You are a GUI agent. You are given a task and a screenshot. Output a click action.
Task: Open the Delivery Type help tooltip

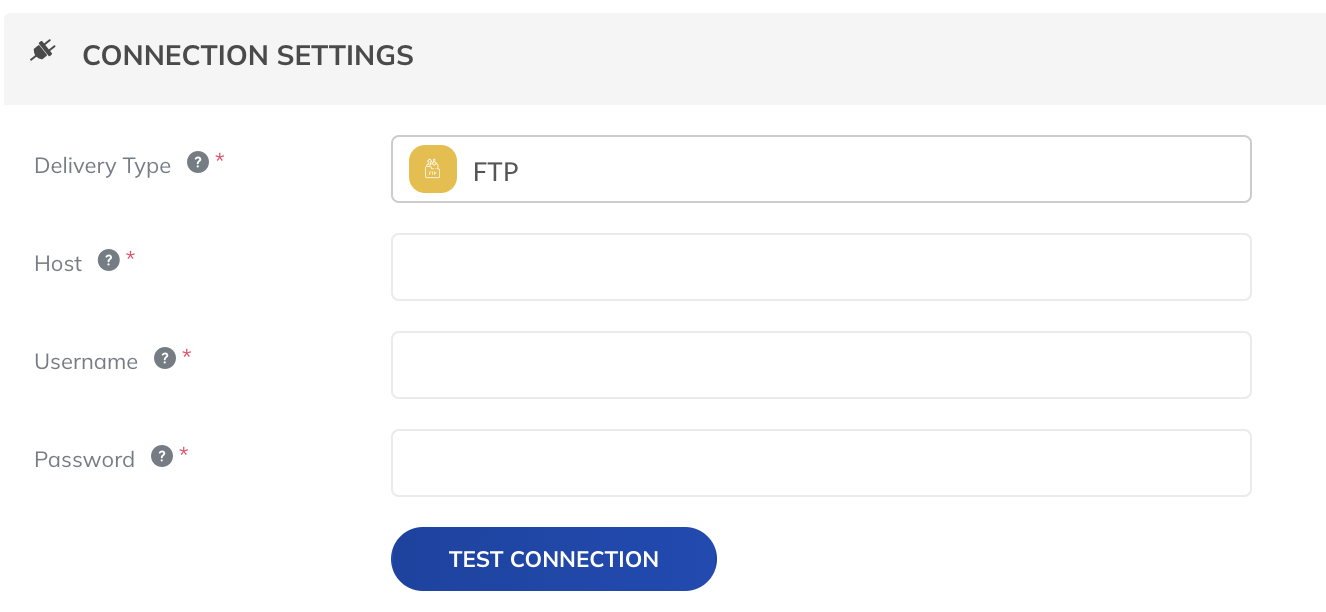(x=196, y=160)
